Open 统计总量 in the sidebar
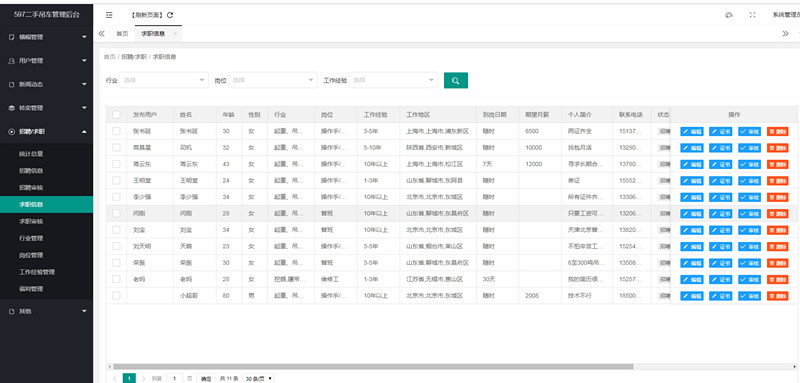800x383 pixels. coord(46,154)
